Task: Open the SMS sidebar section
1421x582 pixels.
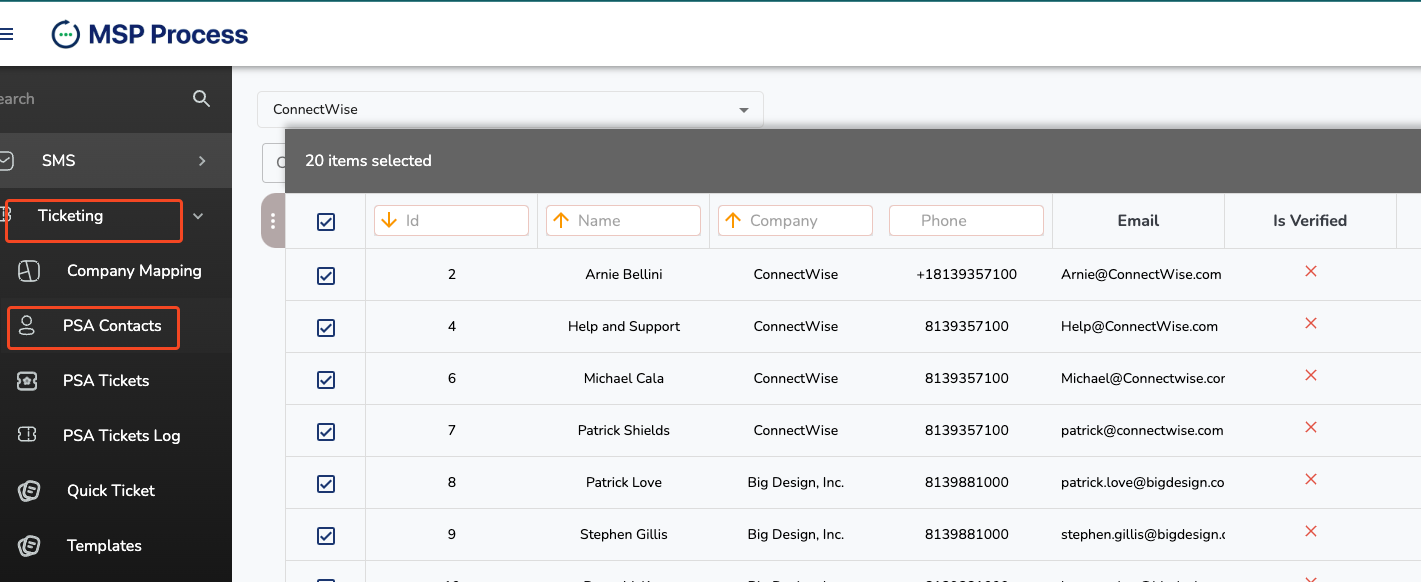Action: pyautogui.click(x=116, y=161)
